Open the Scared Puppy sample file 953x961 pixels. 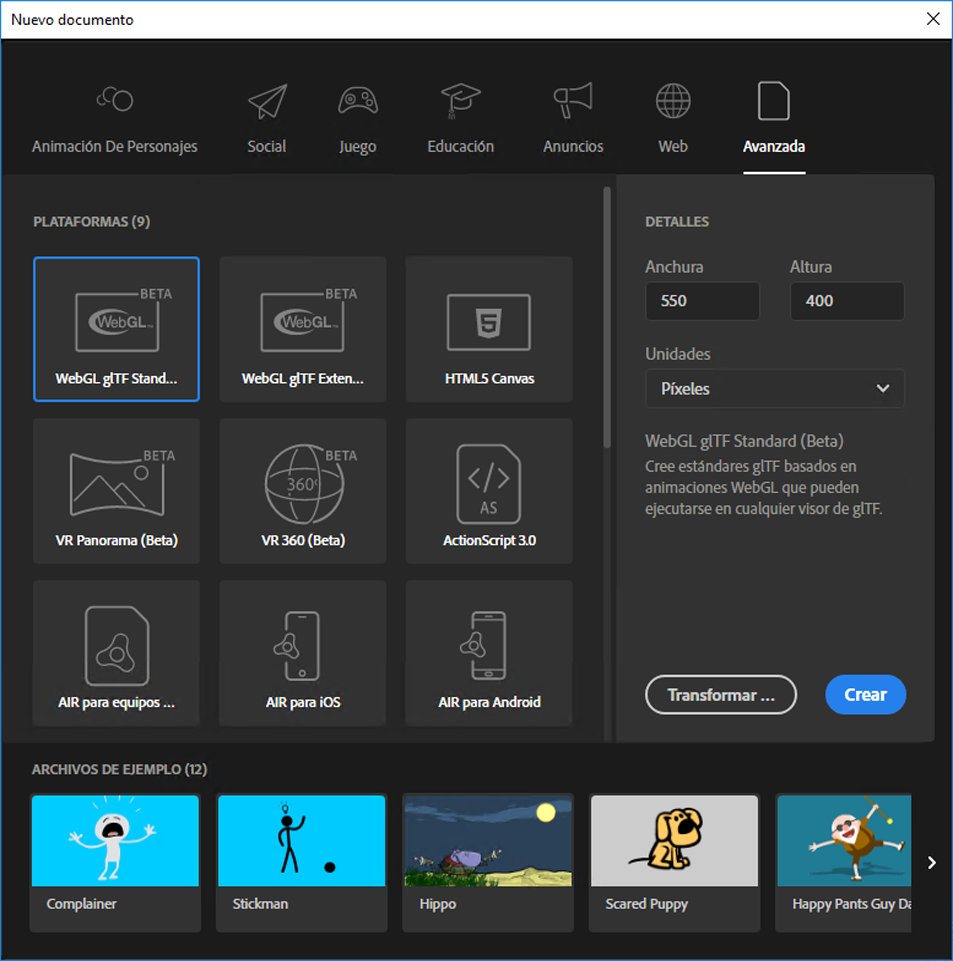(x=673, y=841)
